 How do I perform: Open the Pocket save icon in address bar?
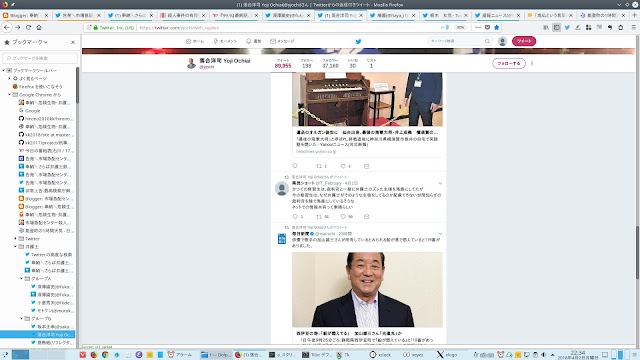point(487,27)
